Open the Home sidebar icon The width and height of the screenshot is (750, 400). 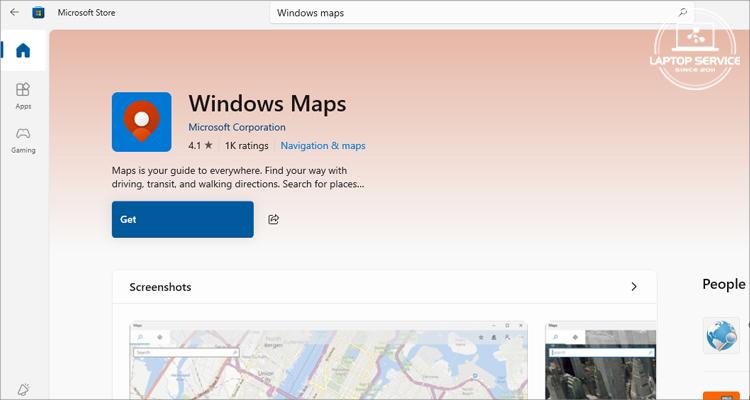tap(23, 50)
